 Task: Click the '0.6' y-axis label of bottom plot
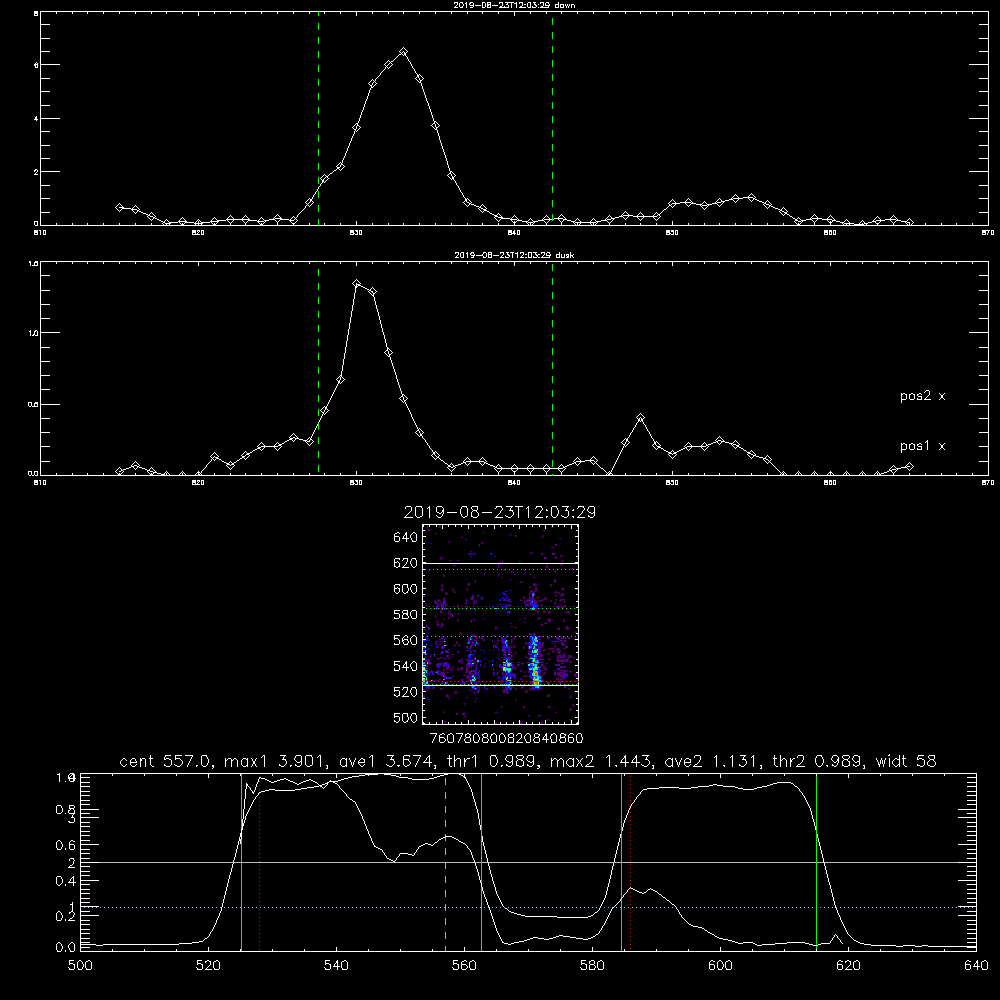point(66,845)
